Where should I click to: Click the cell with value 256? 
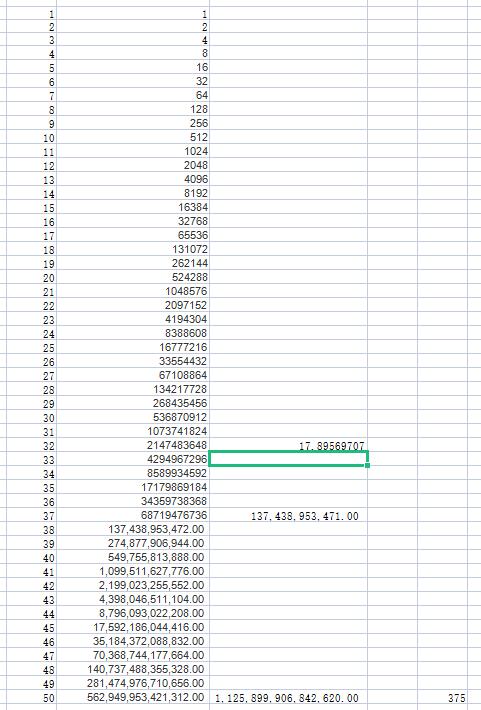click(x=133, y=123)
